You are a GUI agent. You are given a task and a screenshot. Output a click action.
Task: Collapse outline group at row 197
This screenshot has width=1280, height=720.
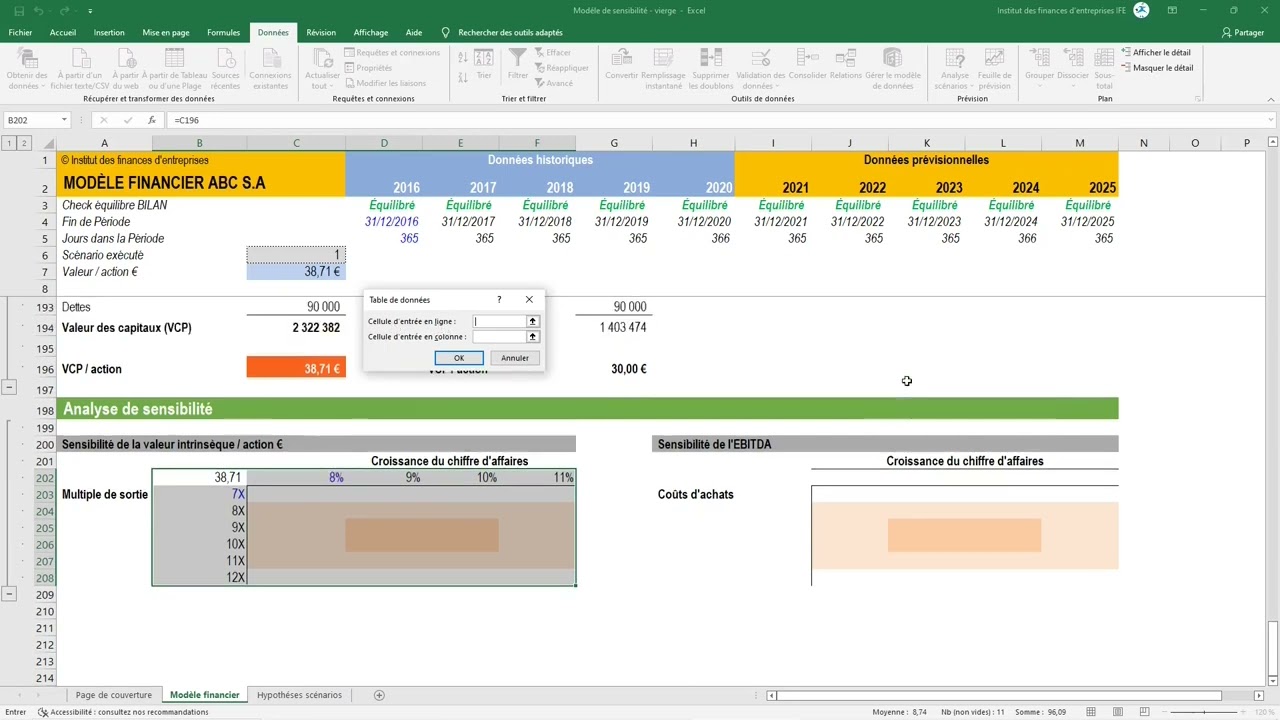click(x=9, y=387)
